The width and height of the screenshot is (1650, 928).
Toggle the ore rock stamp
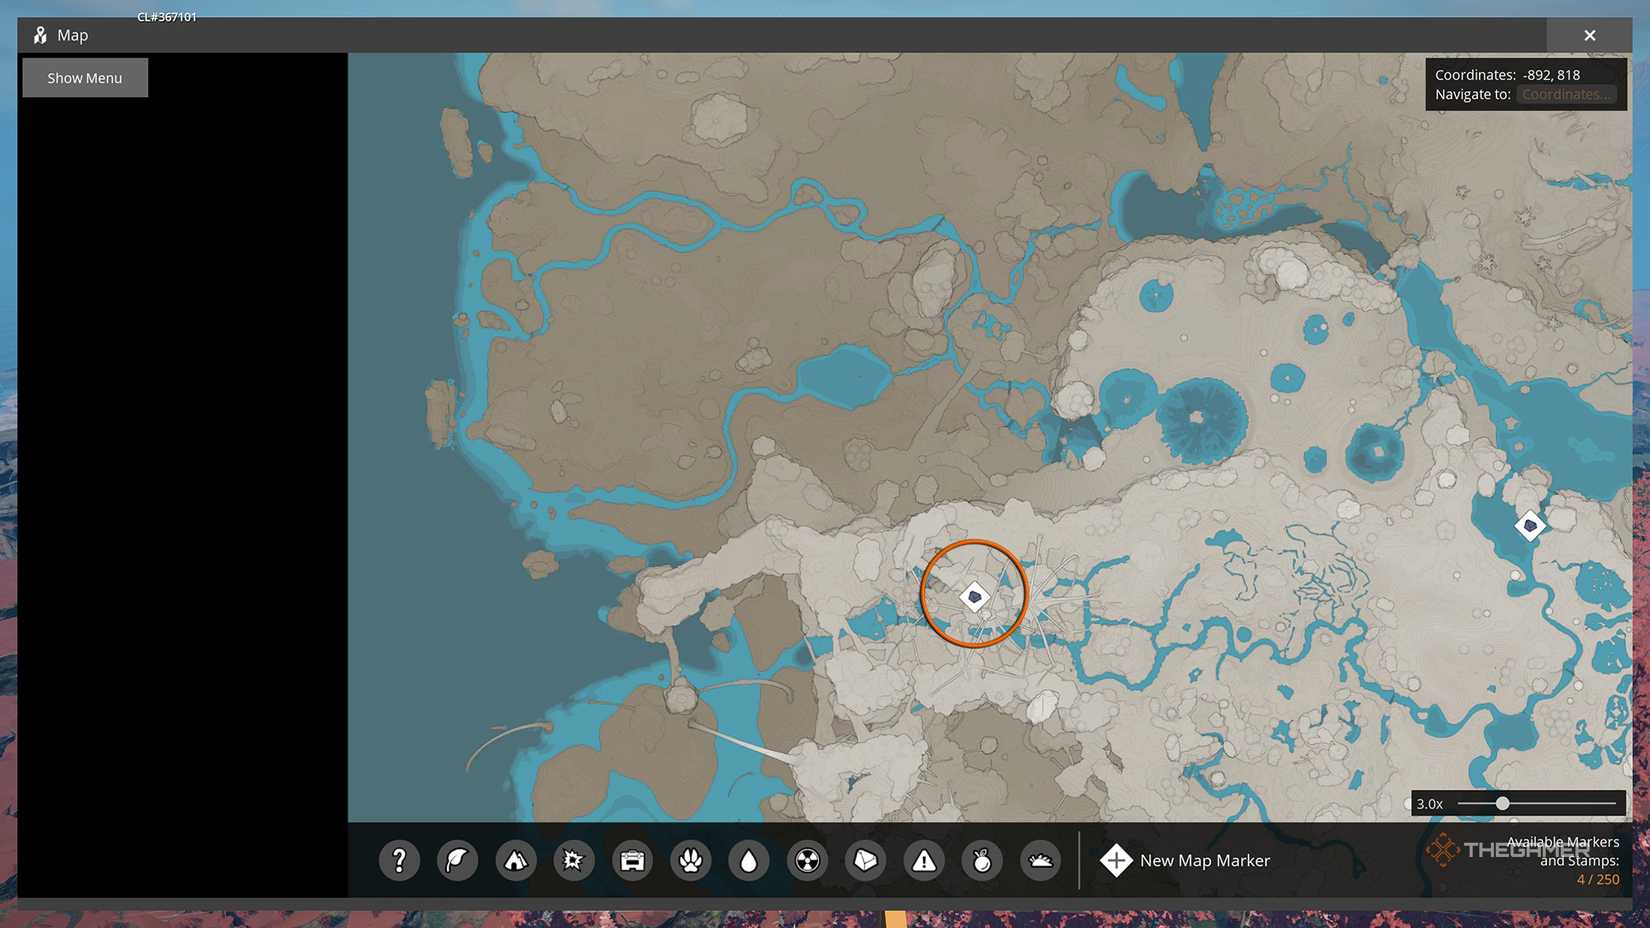[865, 860]
